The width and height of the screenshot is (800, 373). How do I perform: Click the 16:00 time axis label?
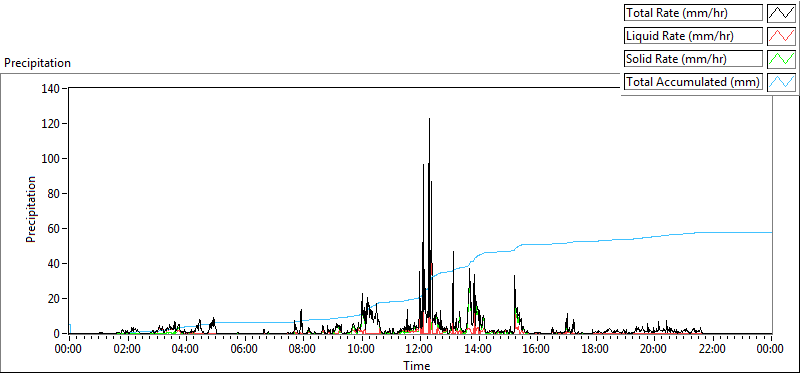click(537, 350)
